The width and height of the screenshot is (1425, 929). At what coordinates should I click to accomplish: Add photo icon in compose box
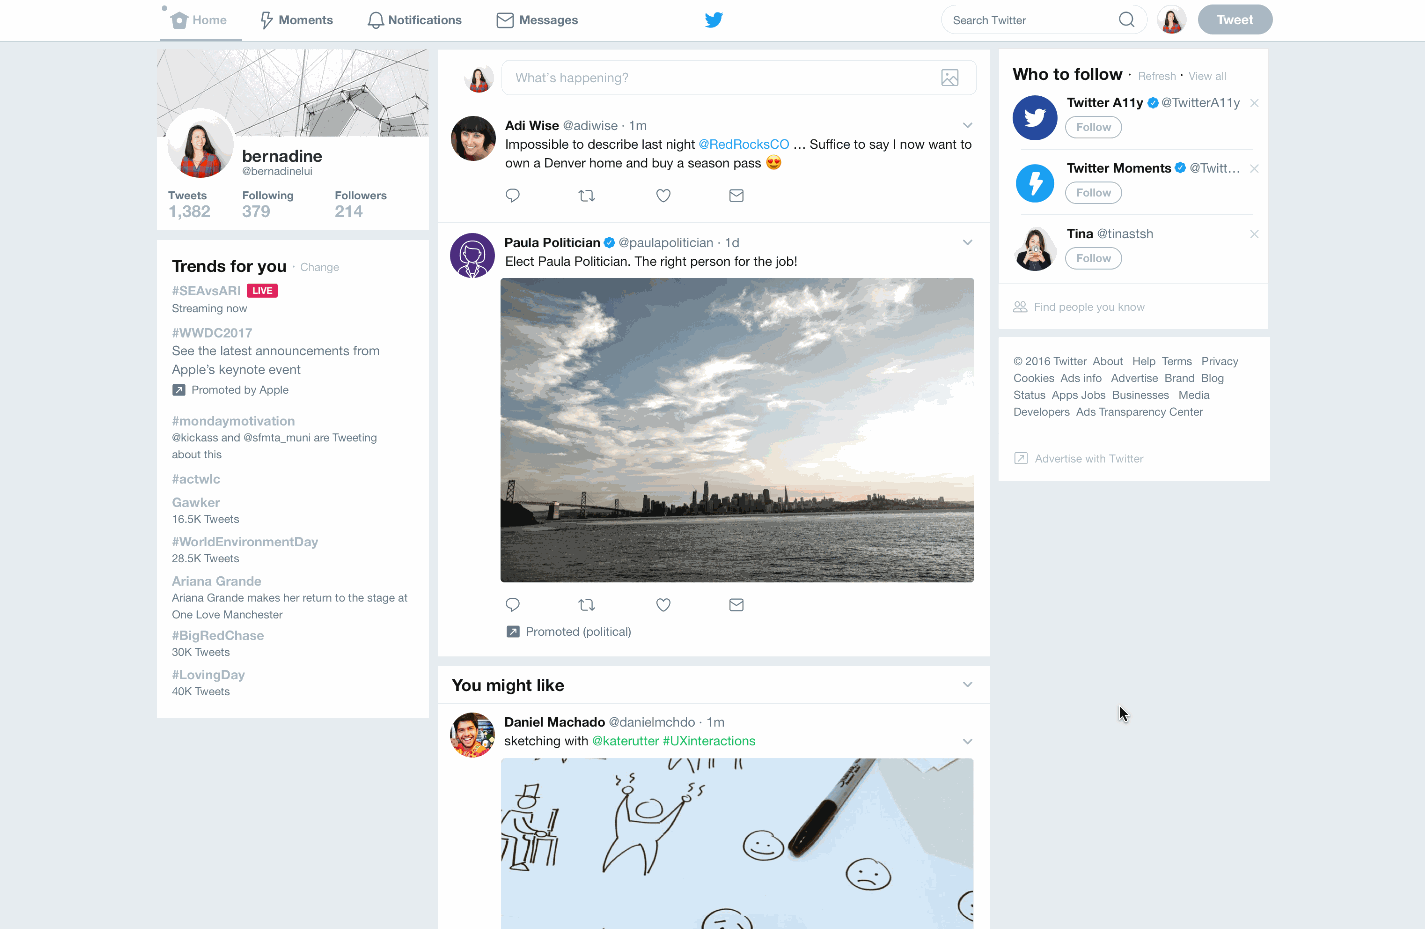(950, 78)
